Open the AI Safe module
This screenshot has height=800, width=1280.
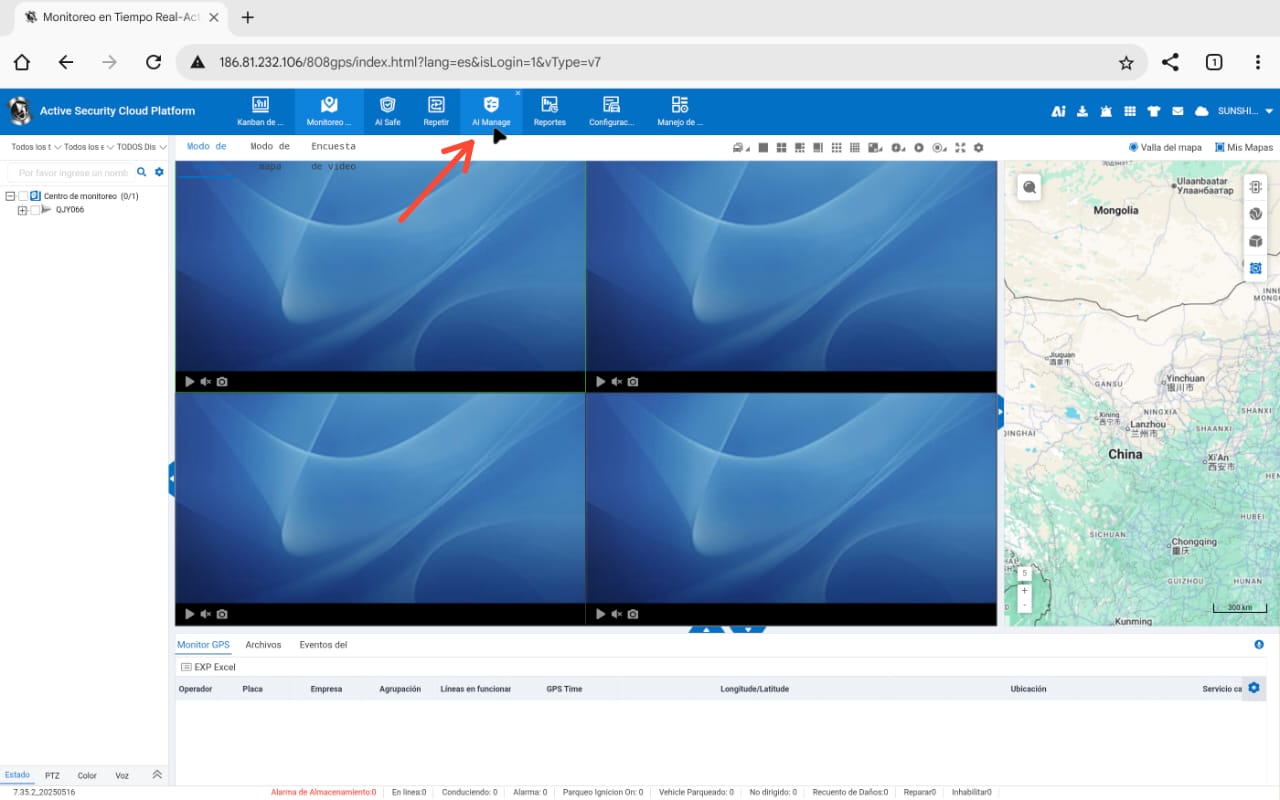(x=387, y=111)
